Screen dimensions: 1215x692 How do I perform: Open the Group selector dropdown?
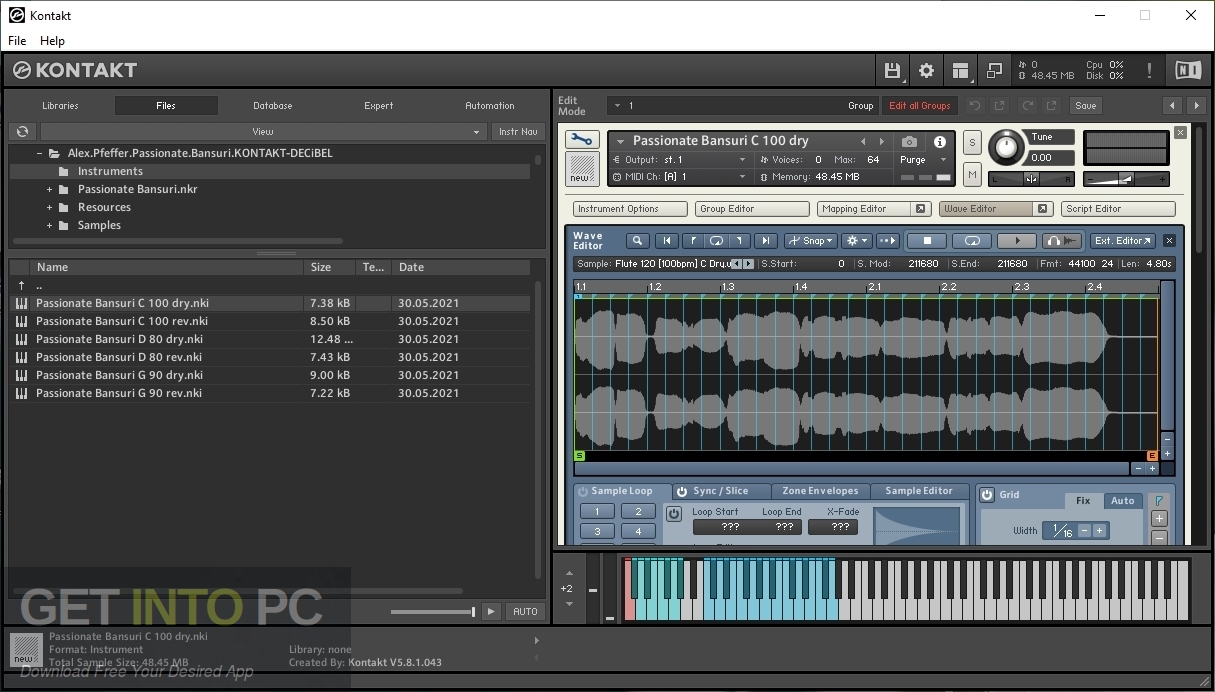742,105
